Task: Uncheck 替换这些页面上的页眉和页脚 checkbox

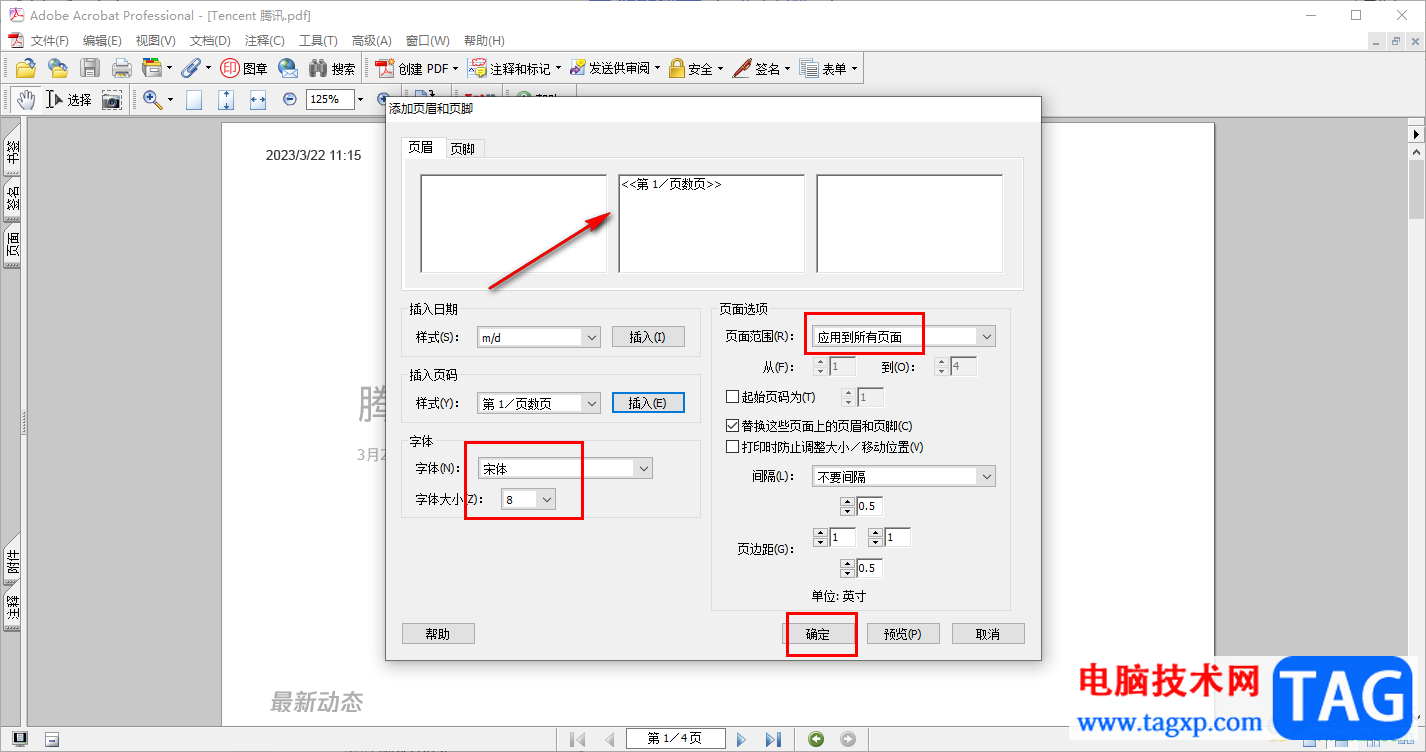Action: [x=732, y=426]
